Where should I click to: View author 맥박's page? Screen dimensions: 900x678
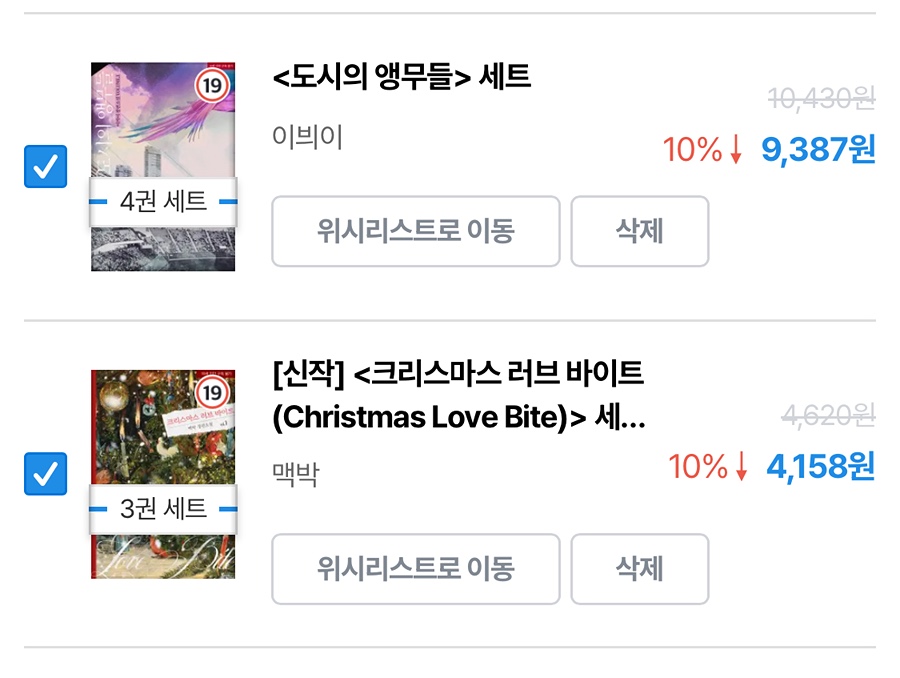tap(295, 473)
